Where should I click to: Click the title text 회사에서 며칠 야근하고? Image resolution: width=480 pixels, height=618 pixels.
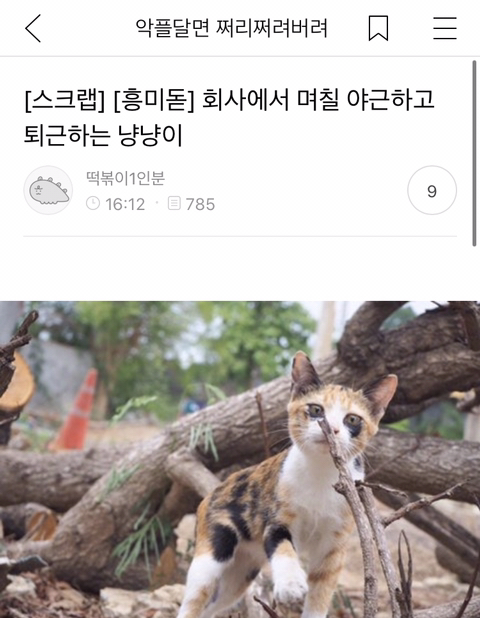[x=318, y=100]
